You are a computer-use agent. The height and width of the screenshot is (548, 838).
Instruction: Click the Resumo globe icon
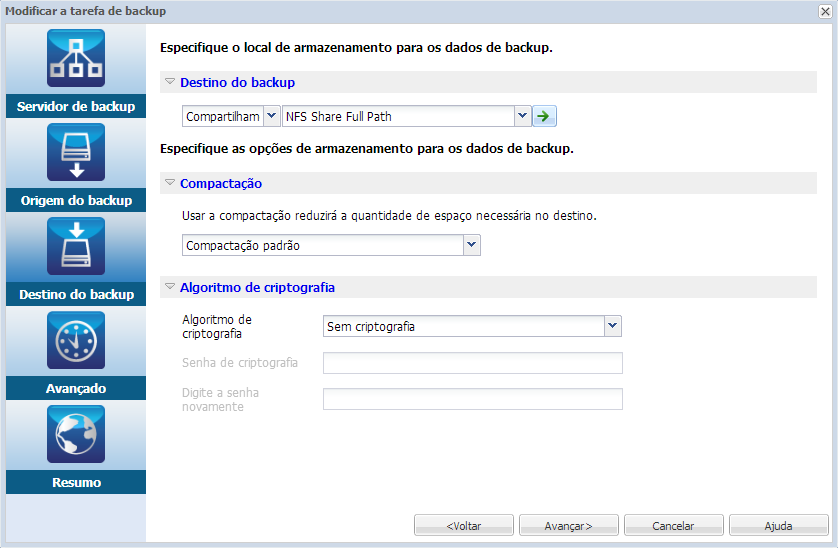click(76, 434)
